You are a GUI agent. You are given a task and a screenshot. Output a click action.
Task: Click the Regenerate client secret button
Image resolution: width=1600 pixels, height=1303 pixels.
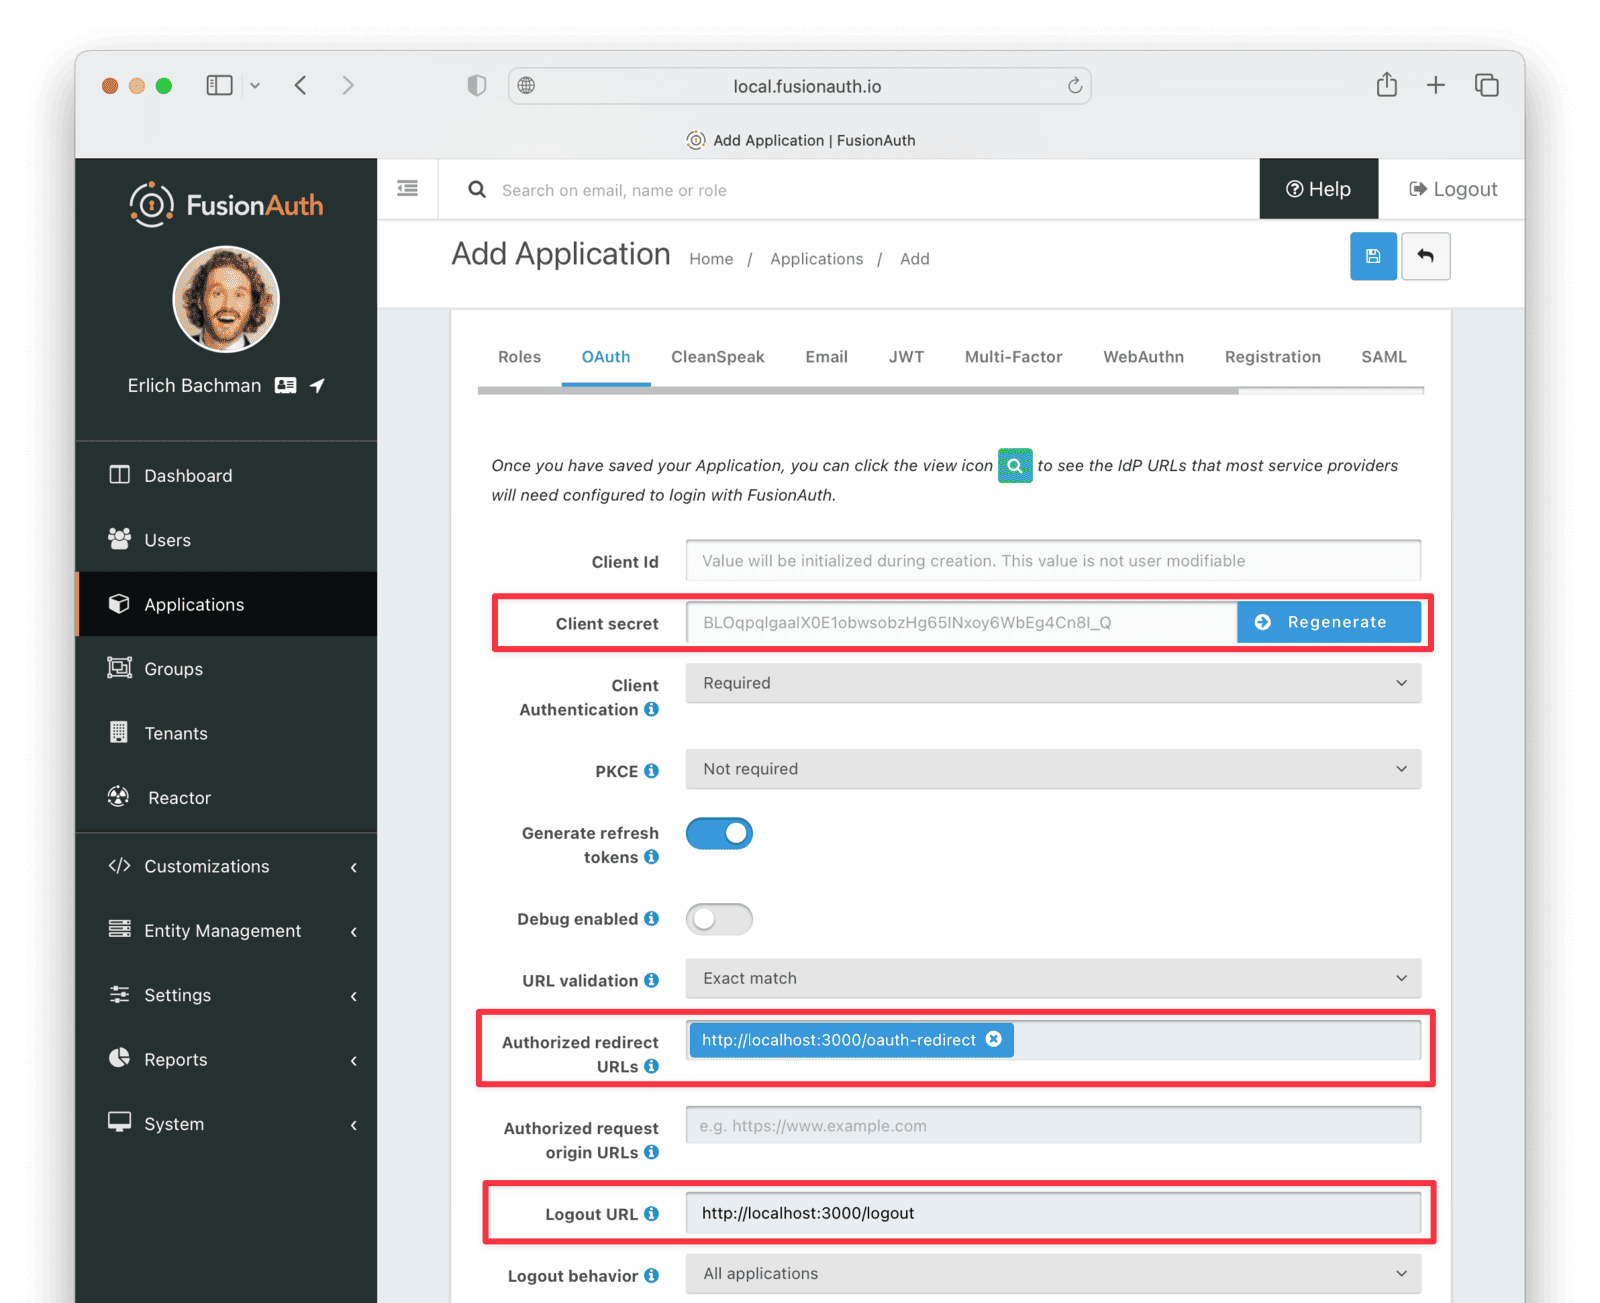pyautogui.click(x=1328, y=622)
